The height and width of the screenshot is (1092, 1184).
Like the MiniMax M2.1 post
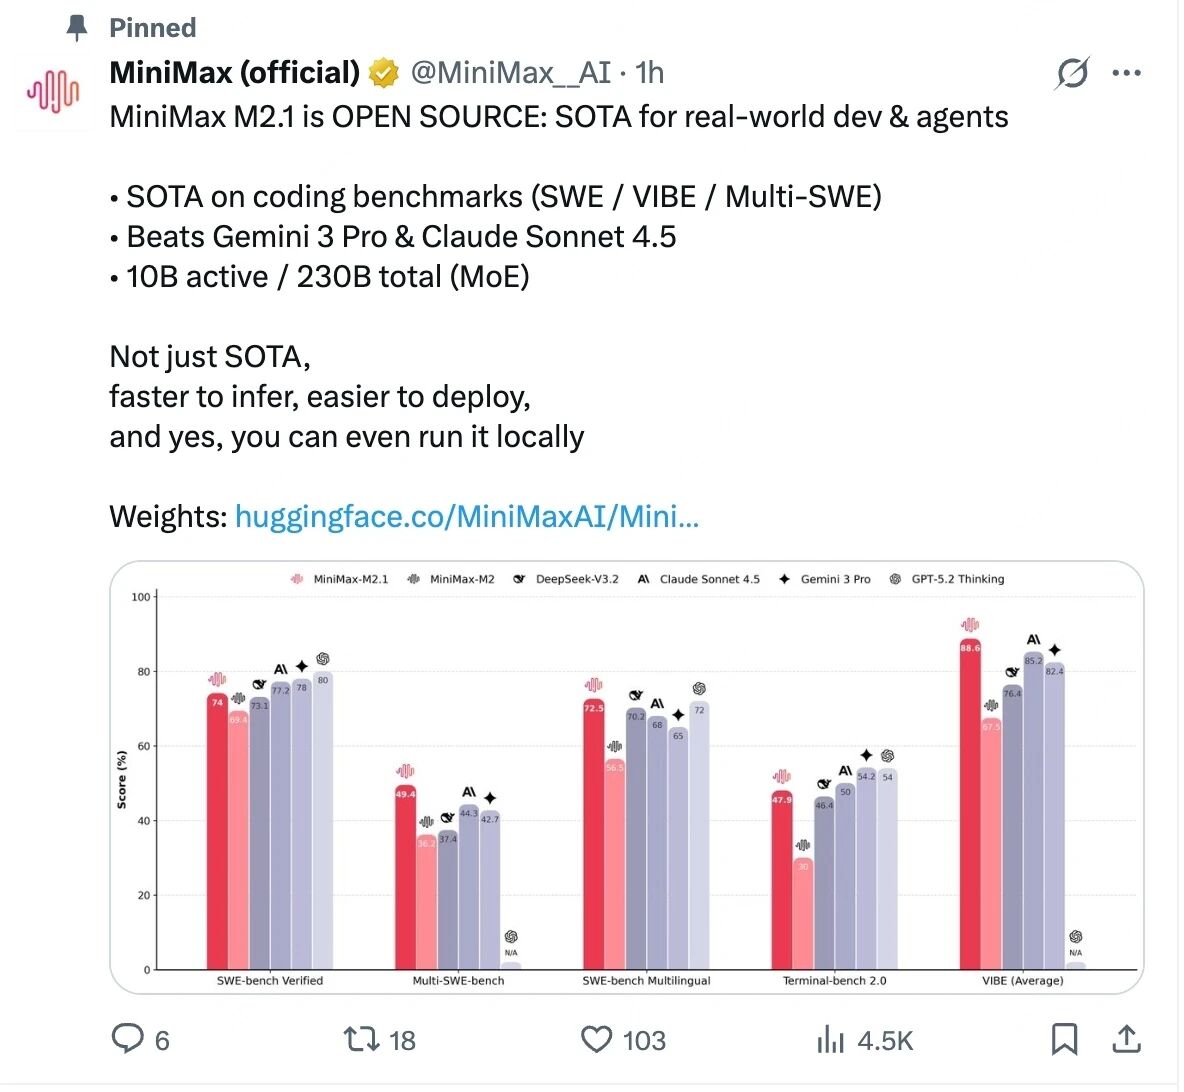point(597,1039)
